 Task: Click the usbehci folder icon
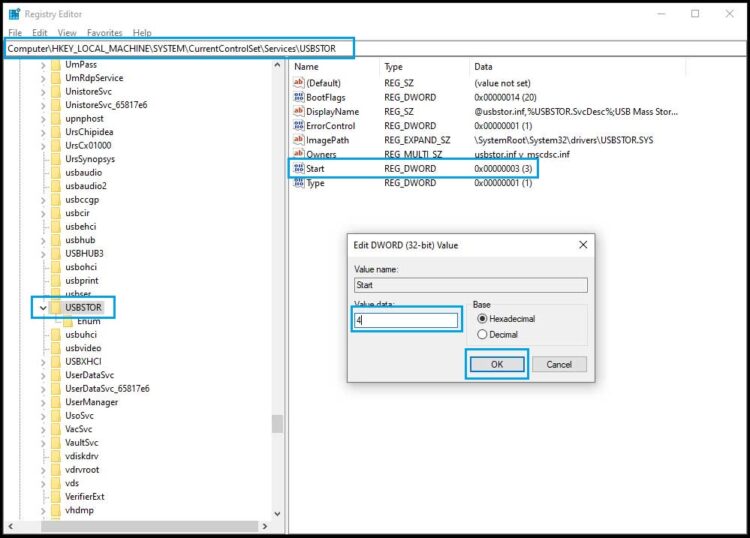[x=56, y=227]
